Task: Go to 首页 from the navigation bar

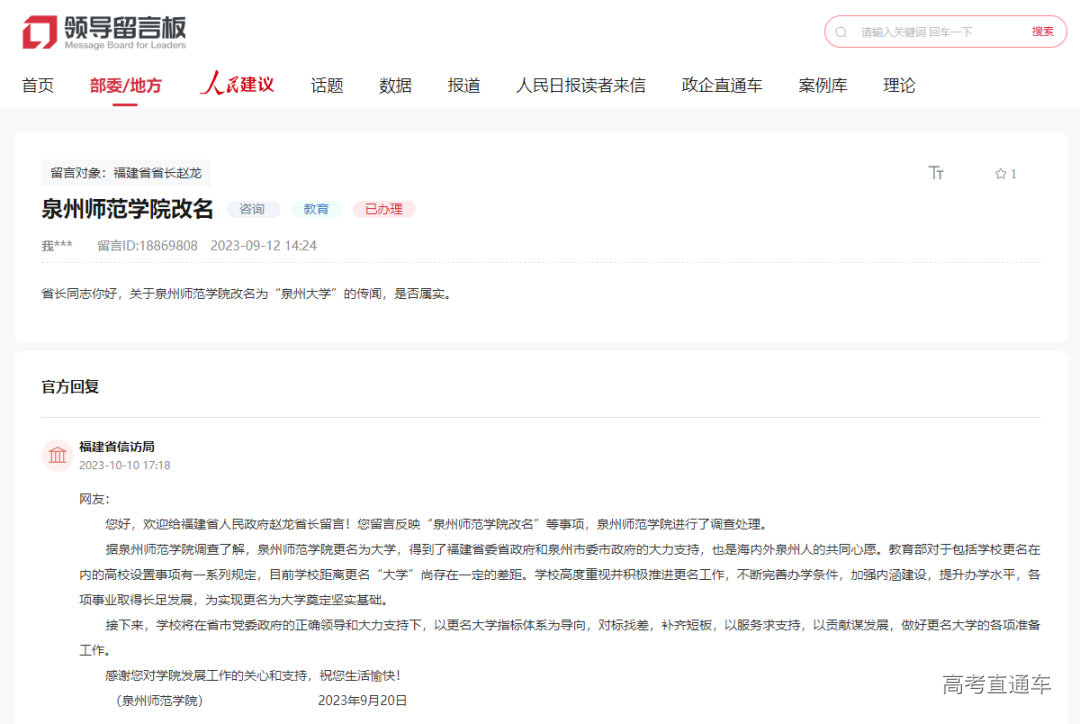Action: click(x=37, y=86)
